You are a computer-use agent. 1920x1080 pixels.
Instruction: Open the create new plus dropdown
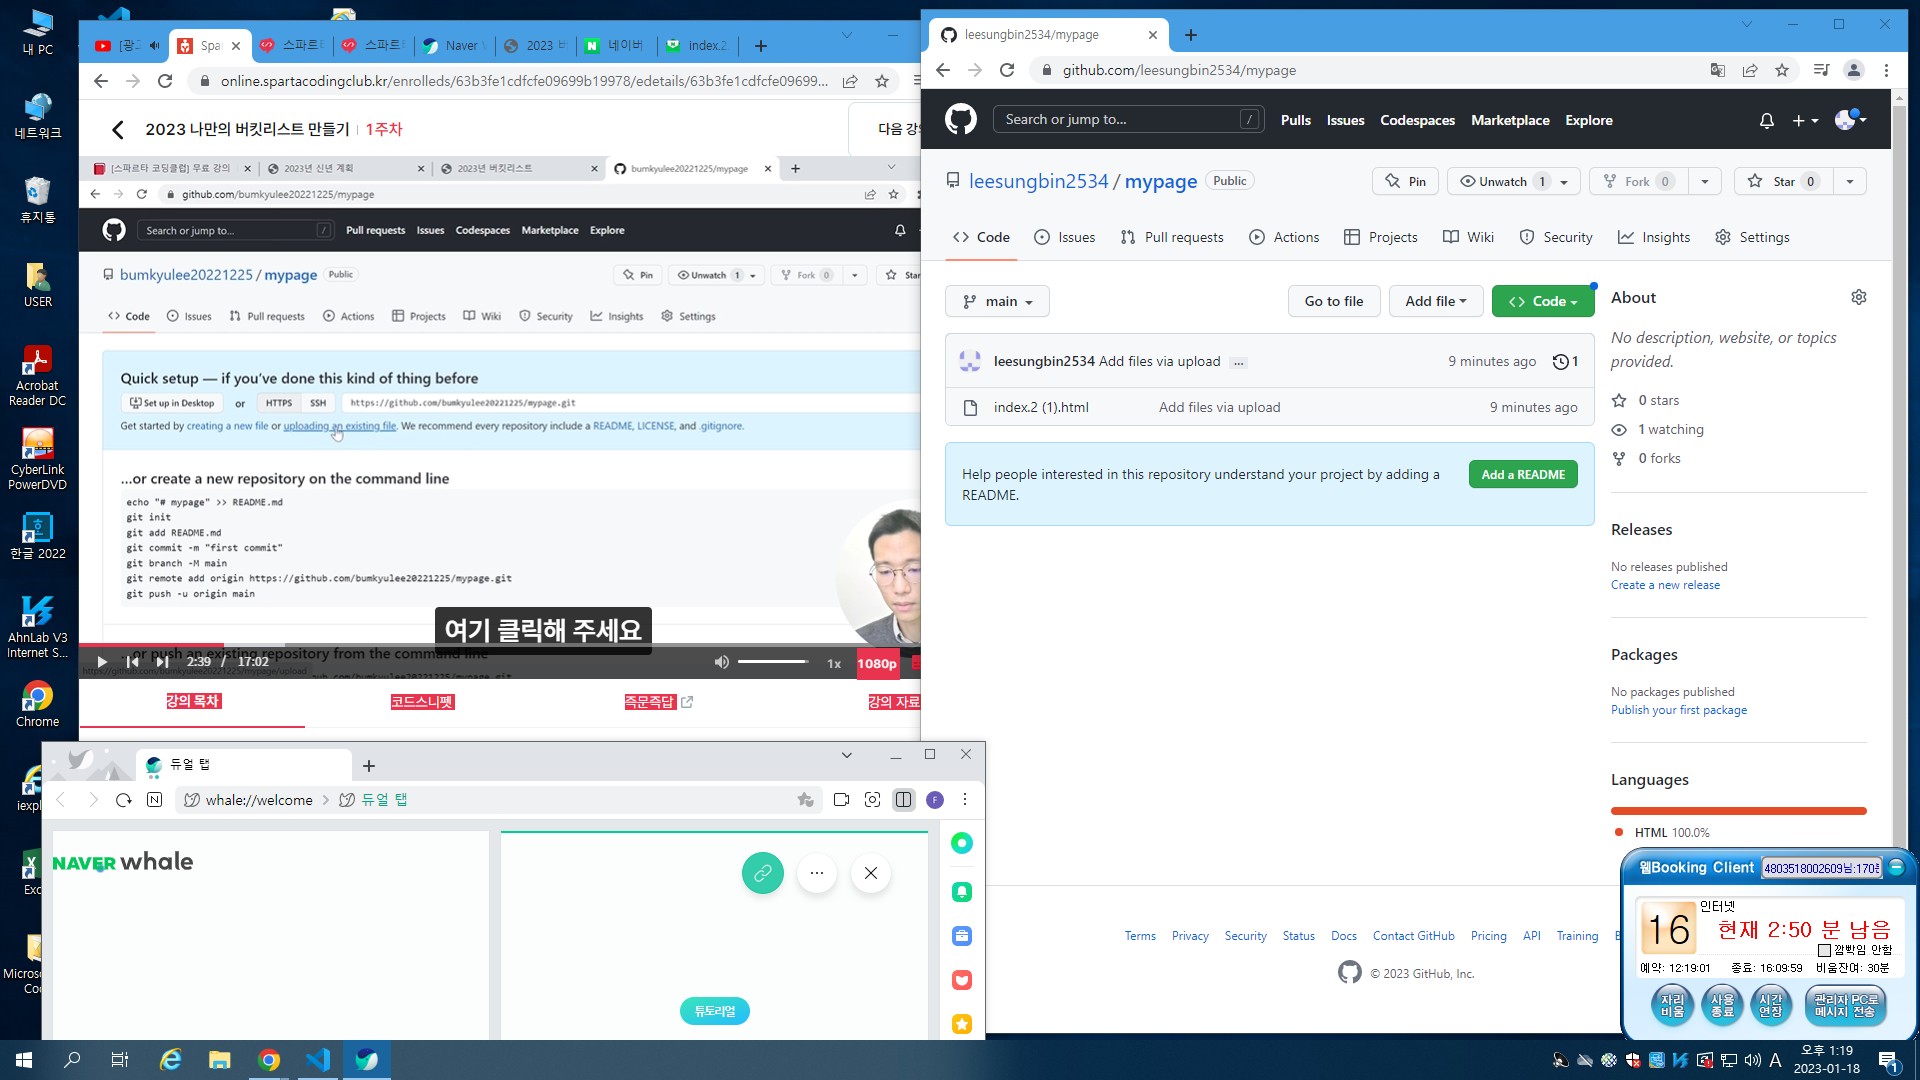click(x=1805, y=120)
